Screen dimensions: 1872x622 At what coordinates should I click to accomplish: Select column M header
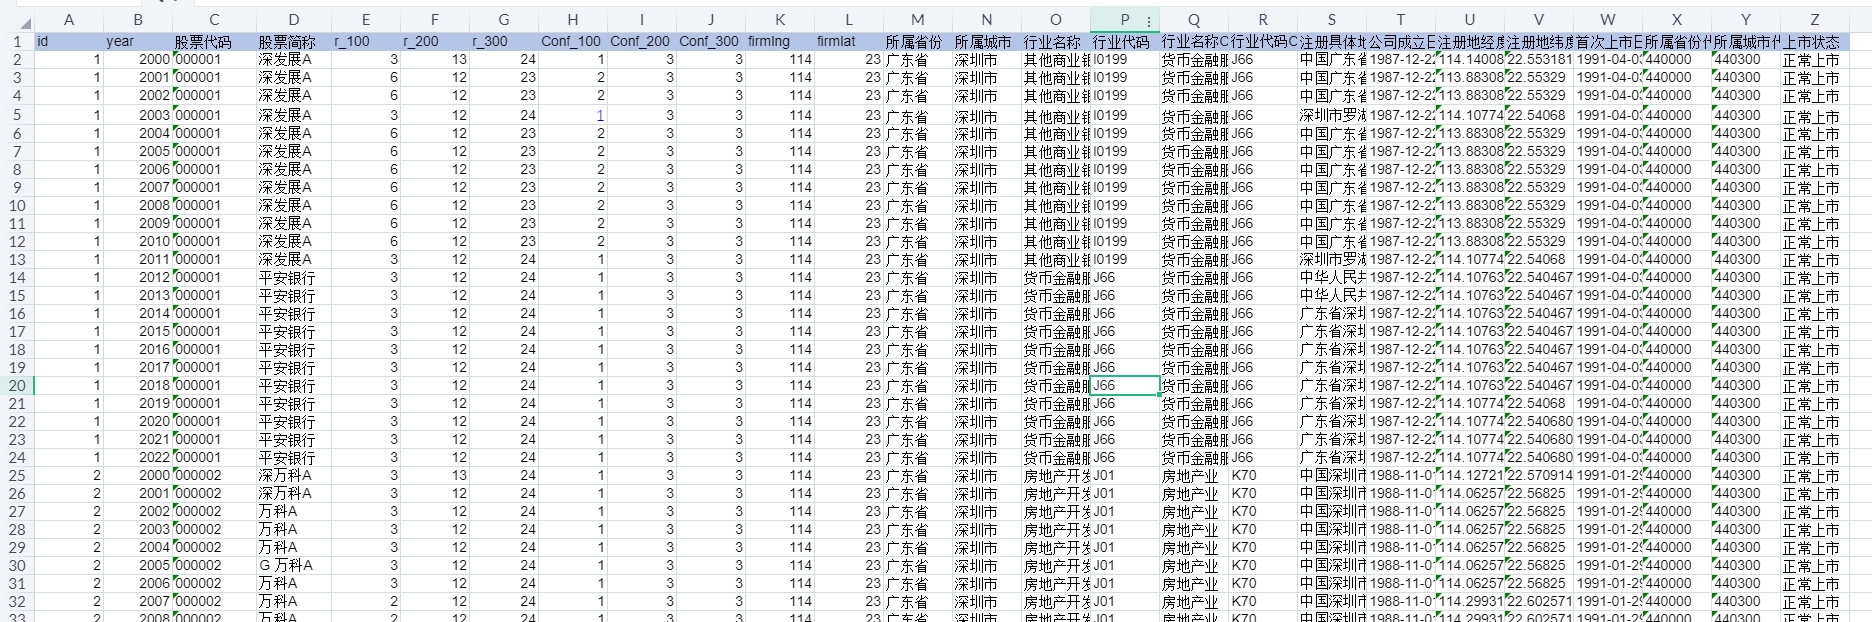click(x=917, y=20)
